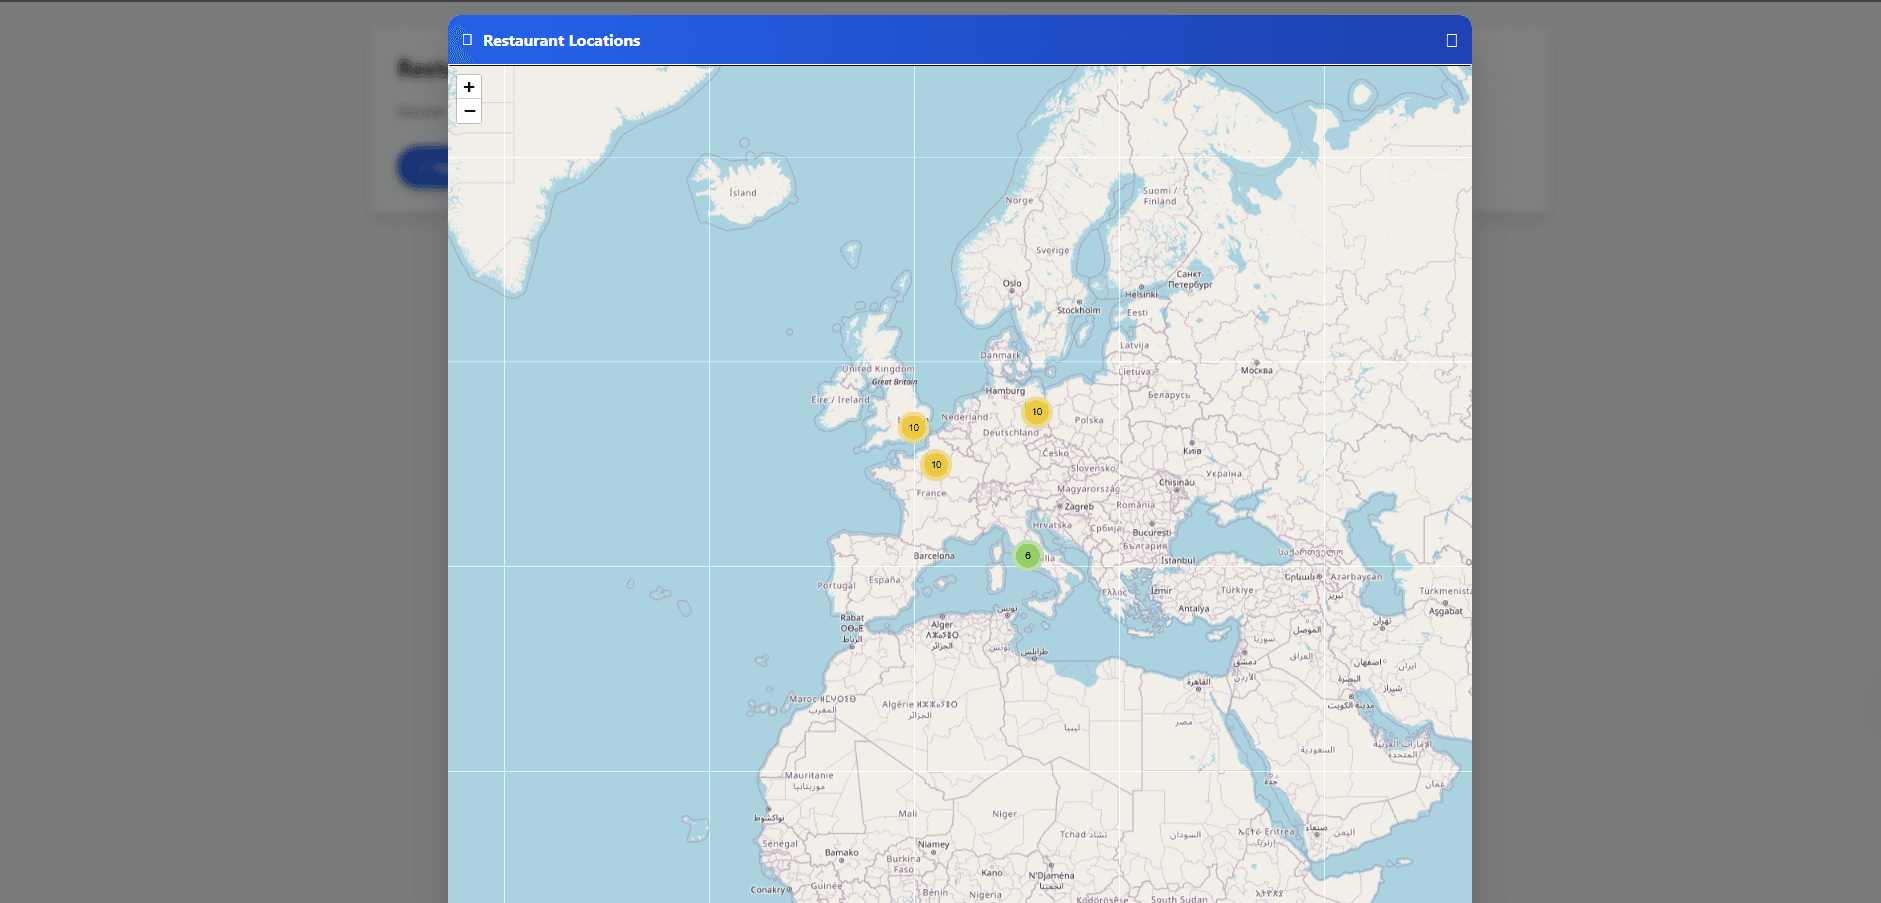Select the 'Restaurant Locations' title bar
The height and width of the screenshot is (903, 1881).
click(x=561, y=40)
